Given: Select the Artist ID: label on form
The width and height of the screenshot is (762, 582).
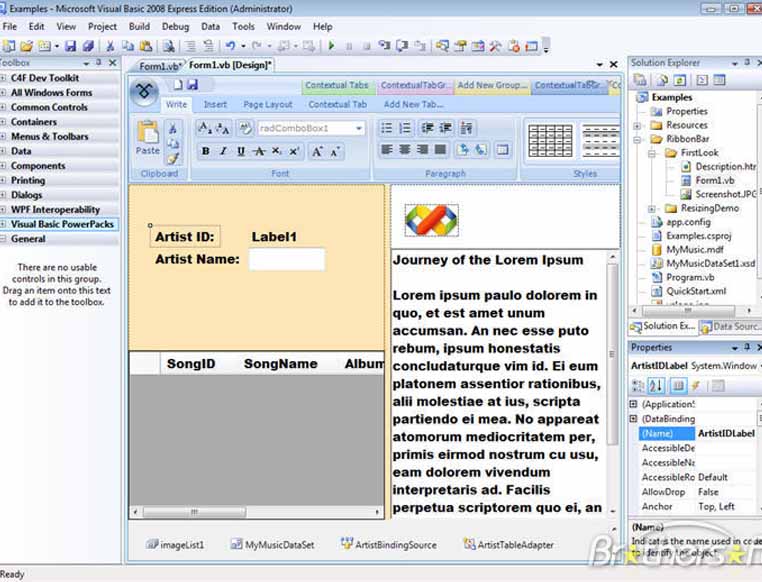Looking at the screenshot, I should coord(185,237).
